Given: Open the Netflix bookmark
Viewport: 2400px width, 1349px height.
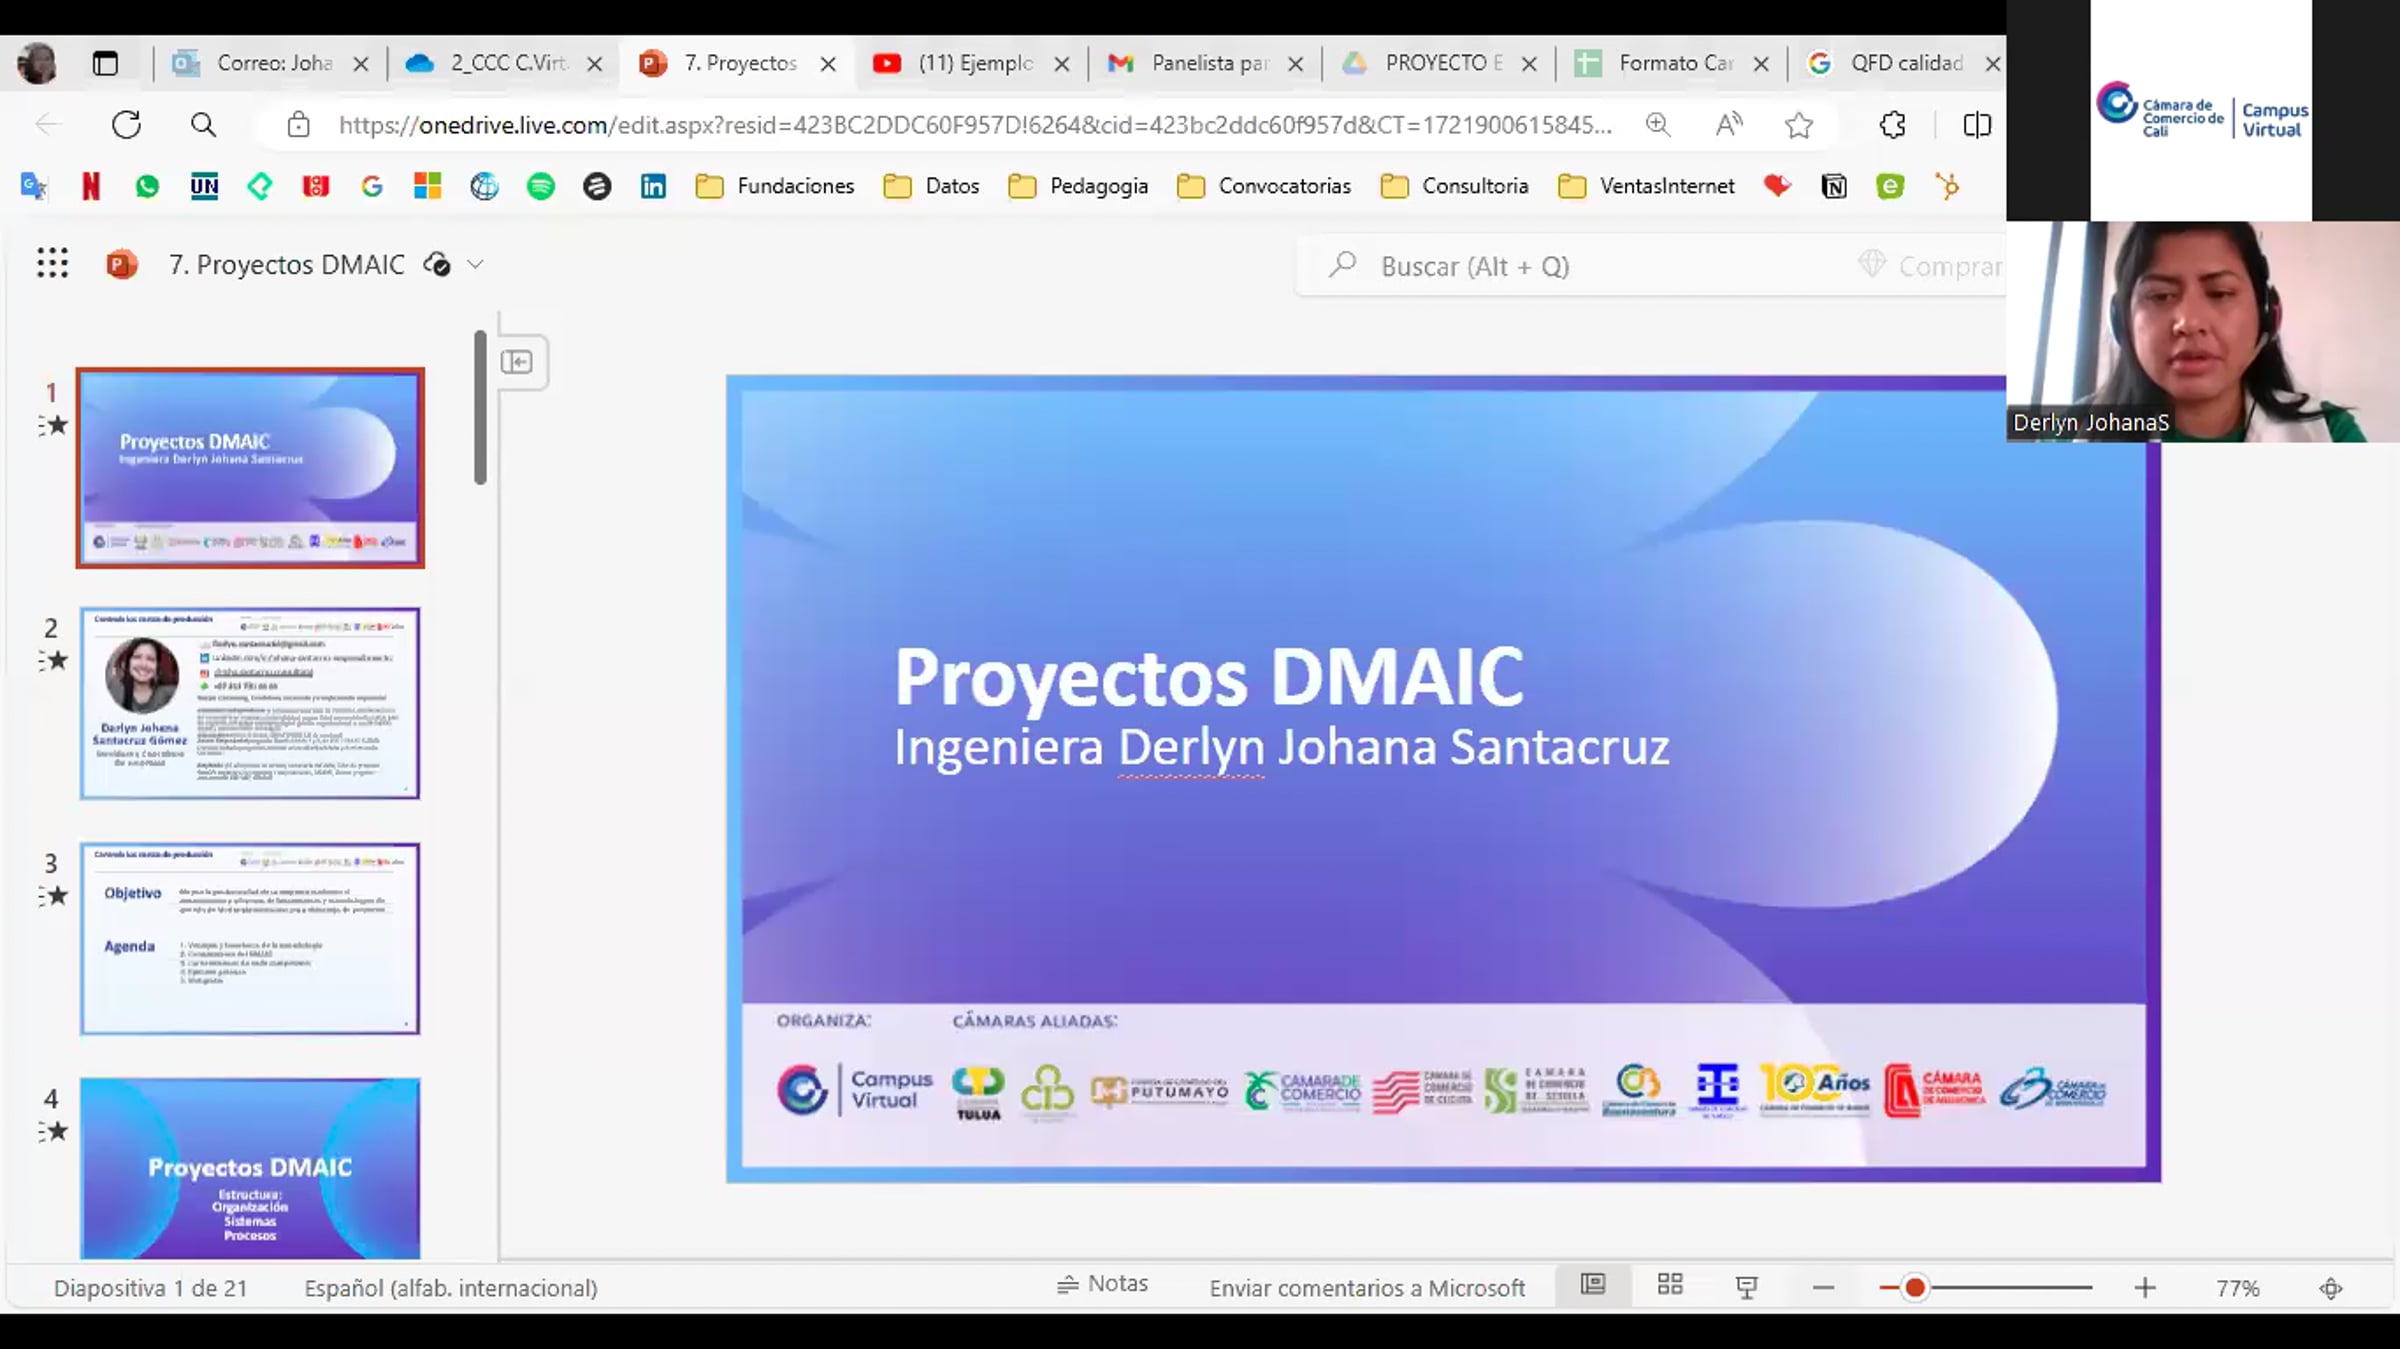Looking at the screenshot, I should (91, 186).
